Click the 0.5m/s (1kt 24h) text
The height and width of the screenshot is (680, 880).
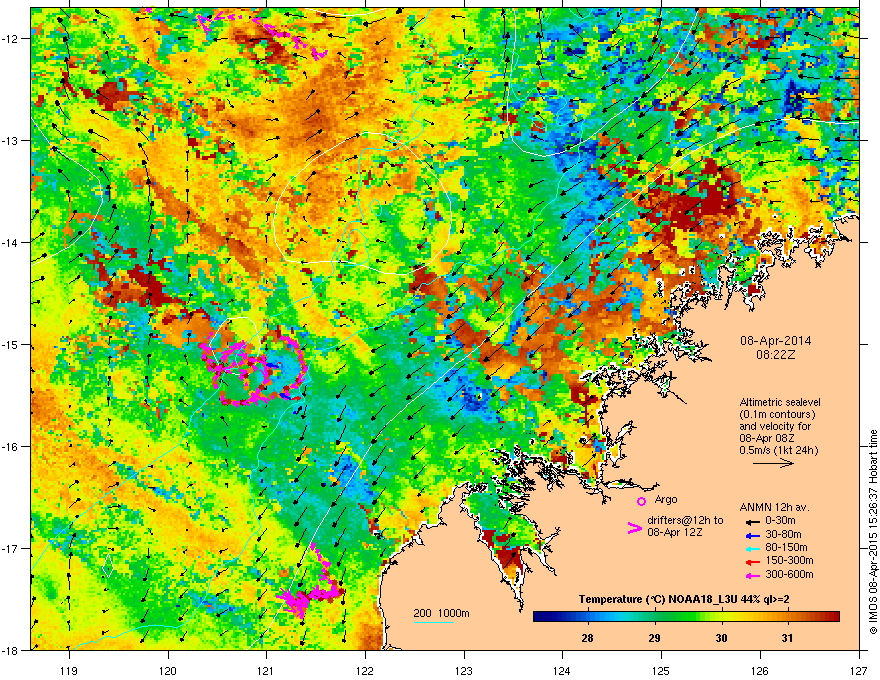778,450
